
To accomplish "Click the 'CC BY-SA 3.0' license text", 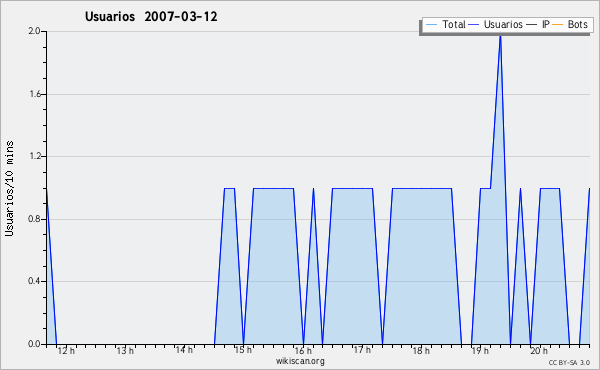I will coord(569,363).
